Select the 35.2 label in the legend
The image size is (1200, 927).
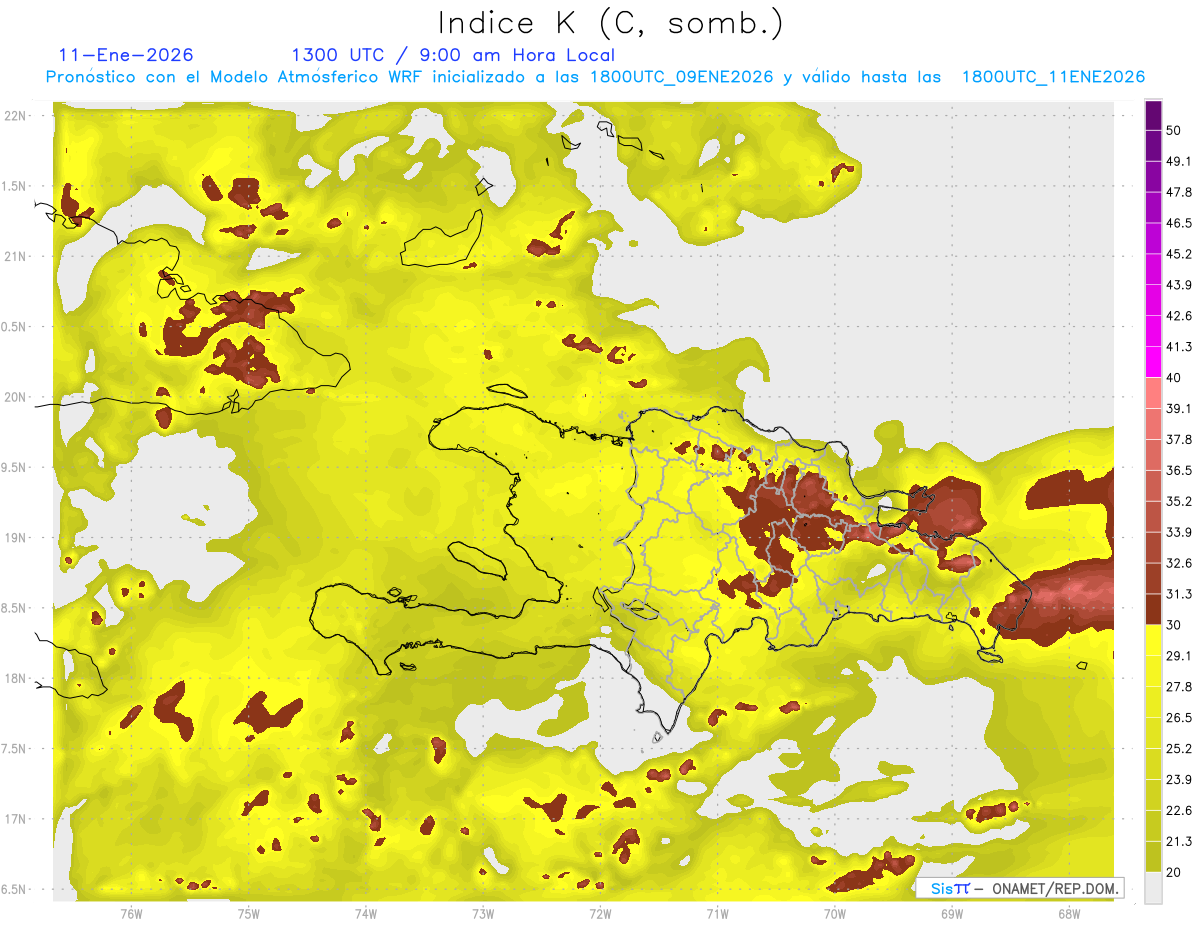[x=1179, y=501]
